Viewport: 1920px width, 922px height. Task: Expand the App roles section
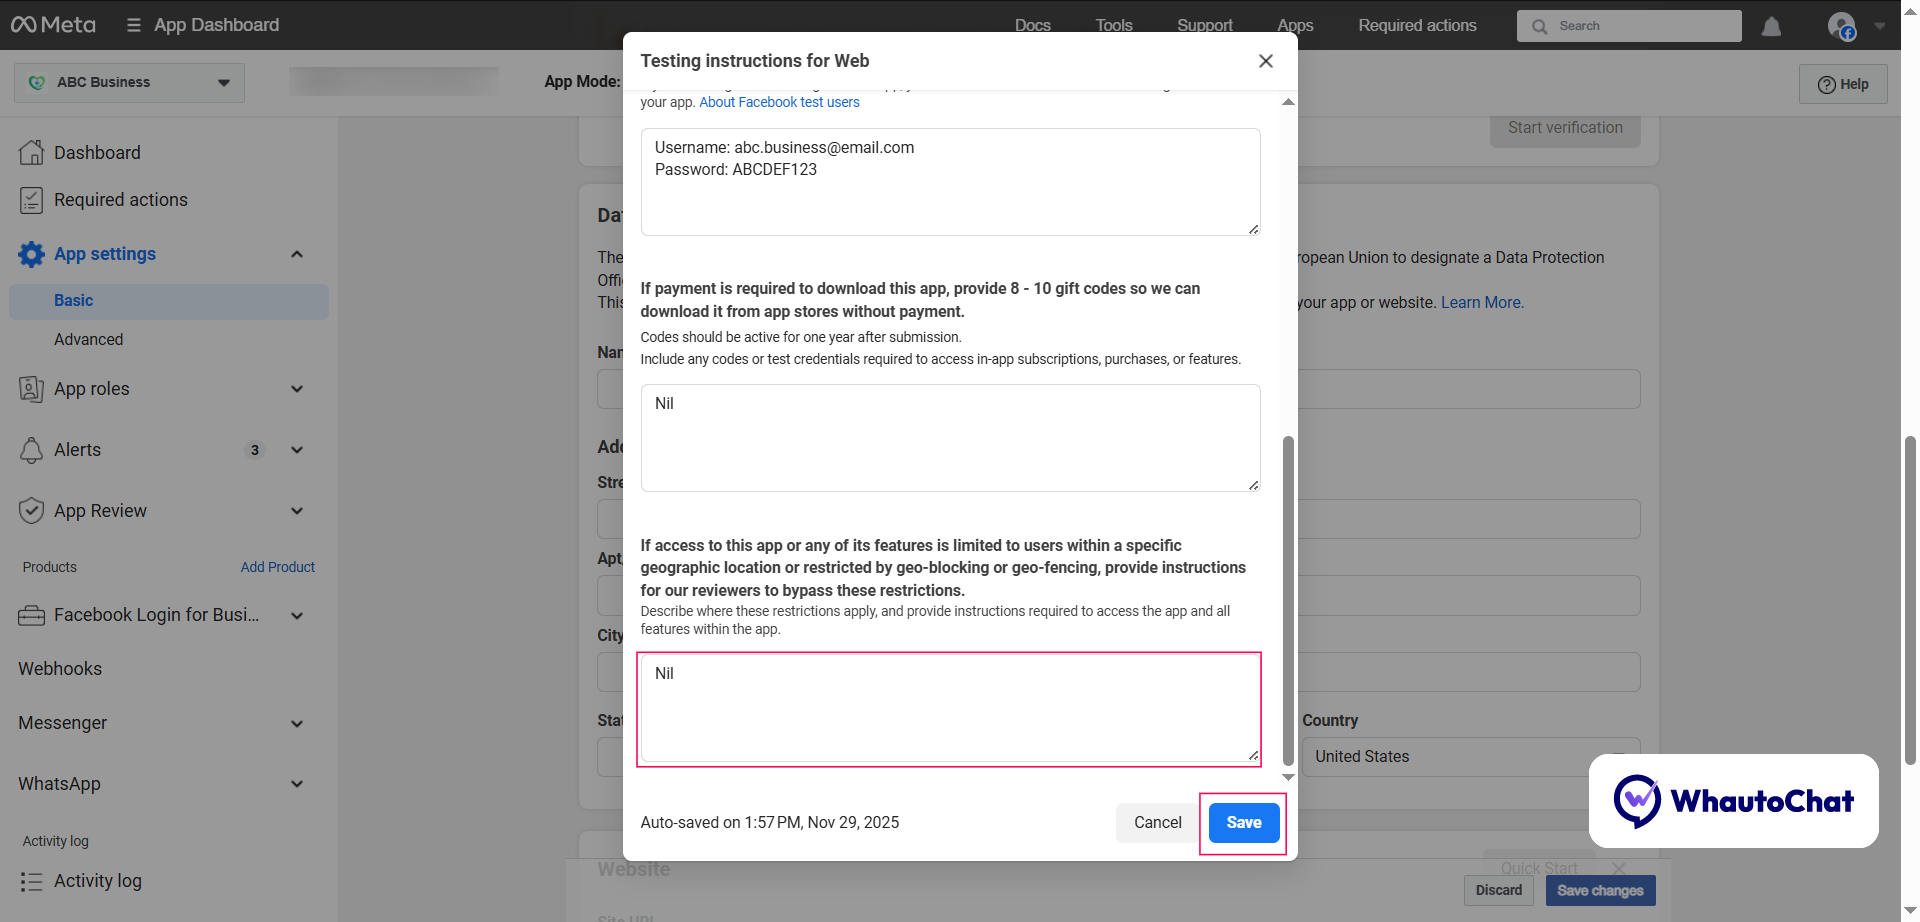pyautogui.click(x=297, y=389)
